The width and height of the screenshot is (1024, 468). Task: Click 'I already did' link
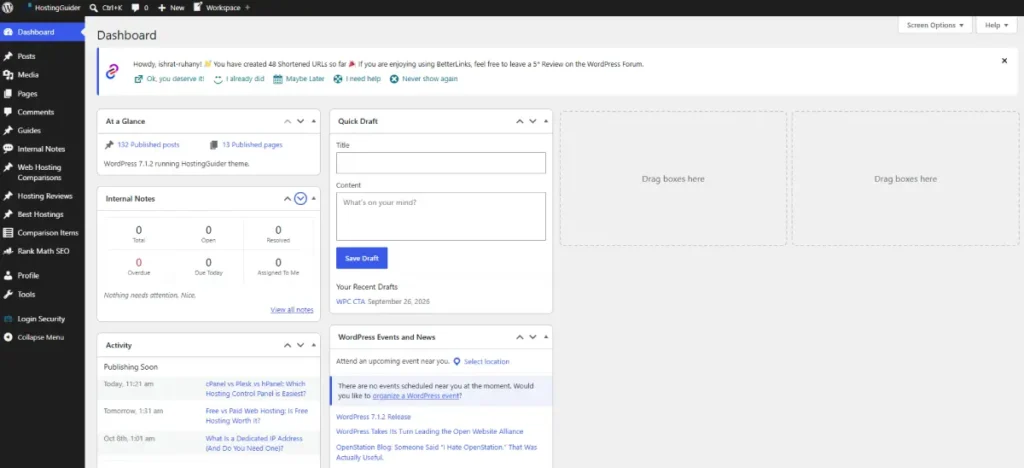[x=239, y=79]
